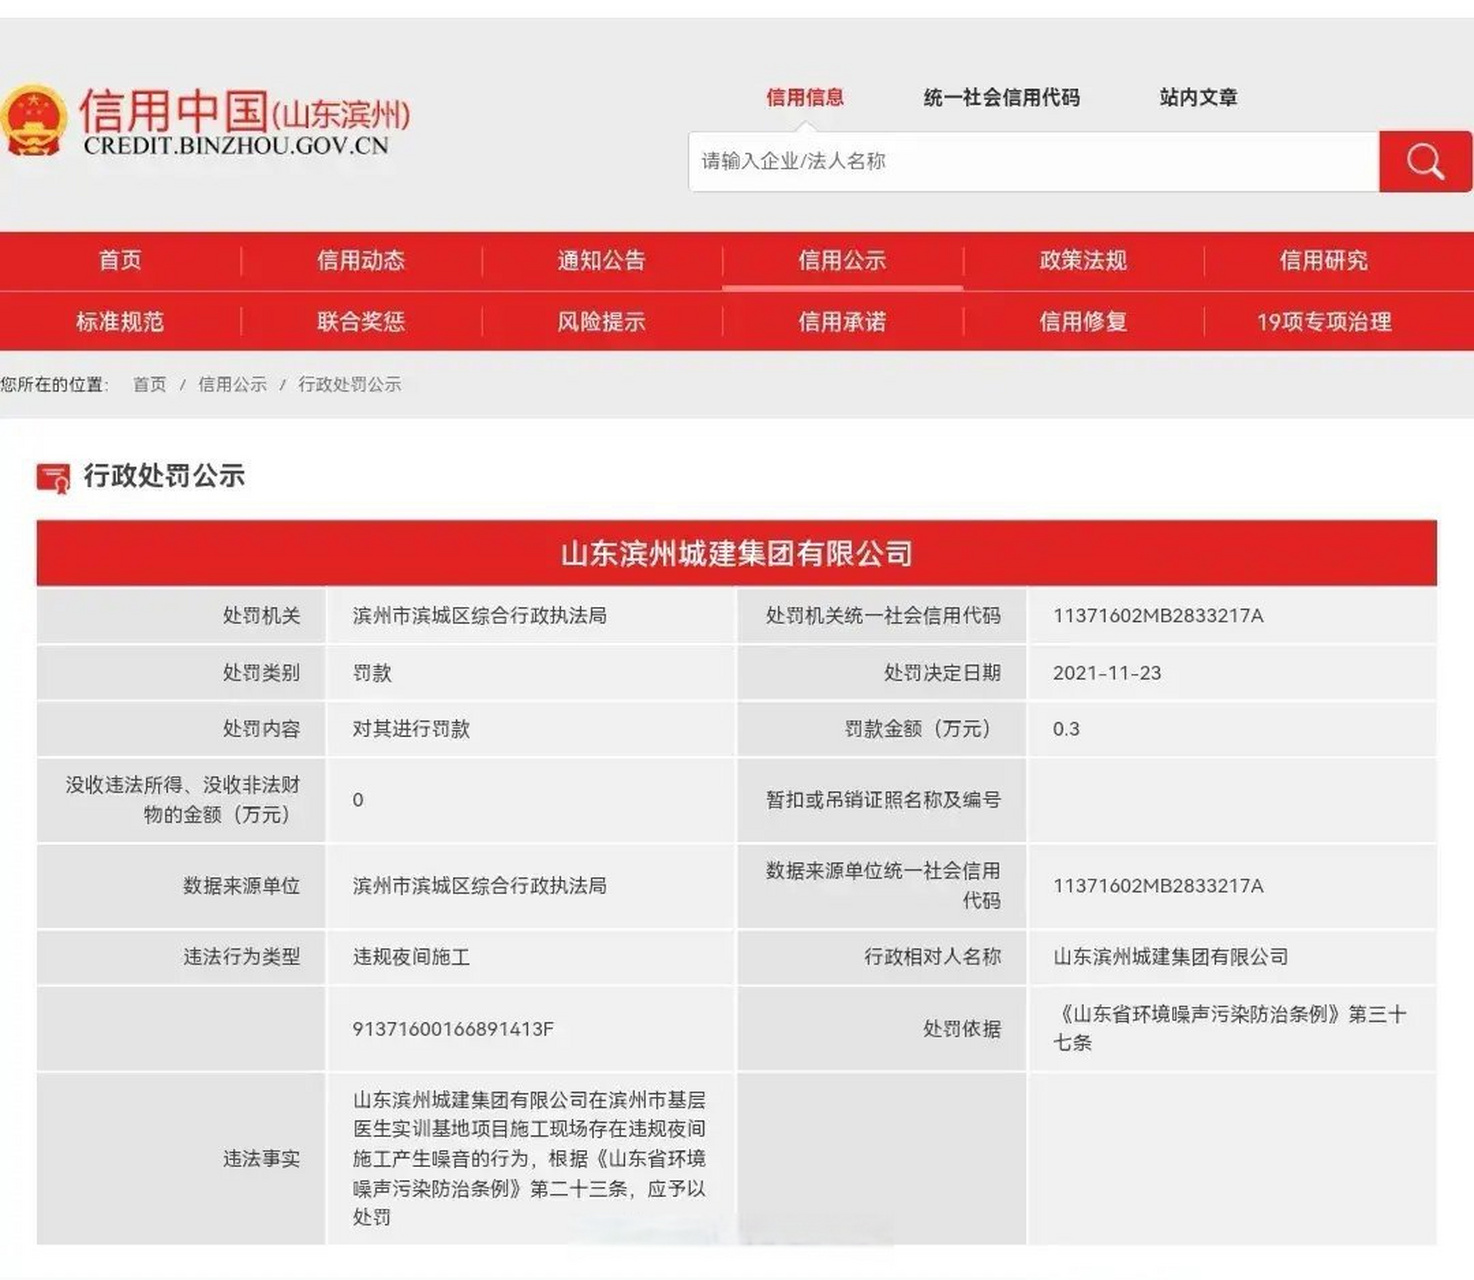Click the 处罚机关统一社会信用代码 label
Viewport: 1474px width, 1280px height.
(883, 616)
